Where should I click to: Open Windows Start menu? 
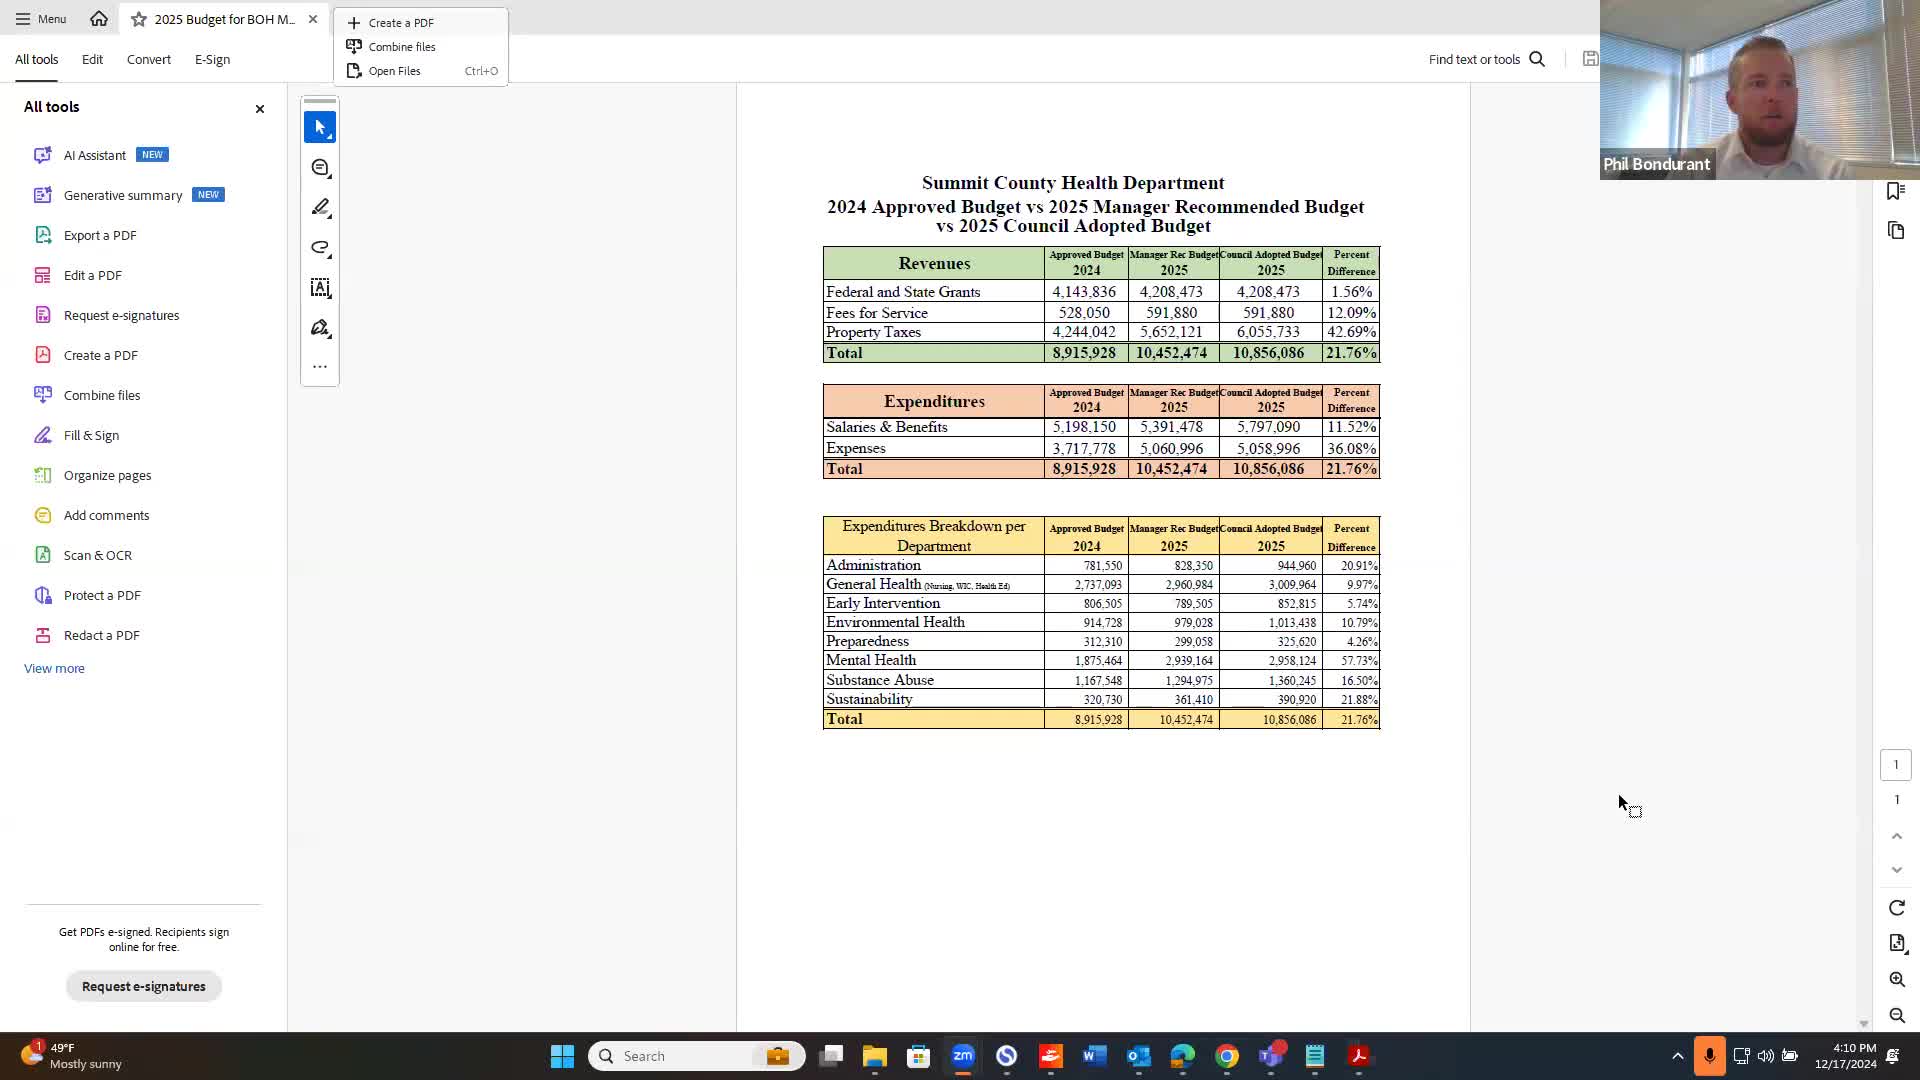point(562,1056)
